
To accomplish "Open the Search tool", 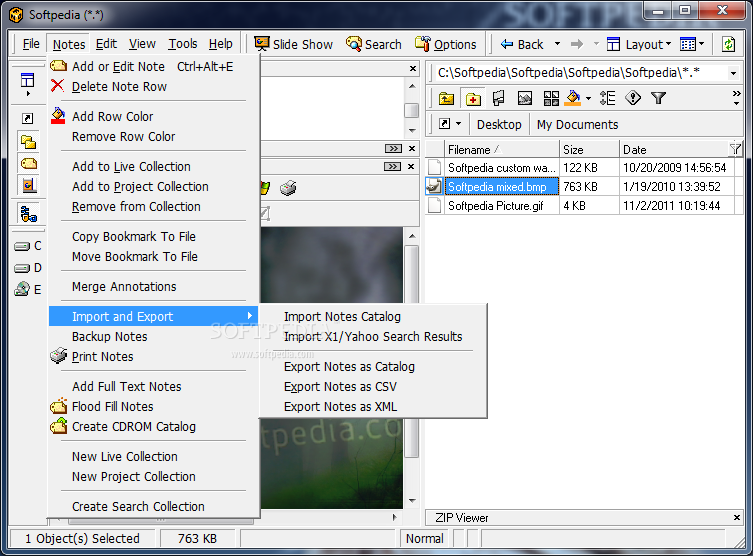I will pos(374,45).
